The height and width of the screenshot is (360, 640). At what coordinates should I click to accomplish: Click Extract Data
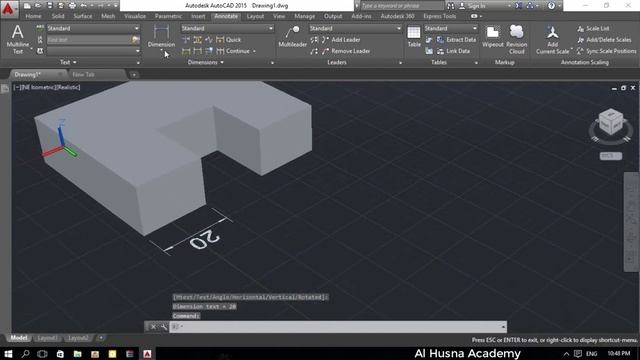(456, 40)
